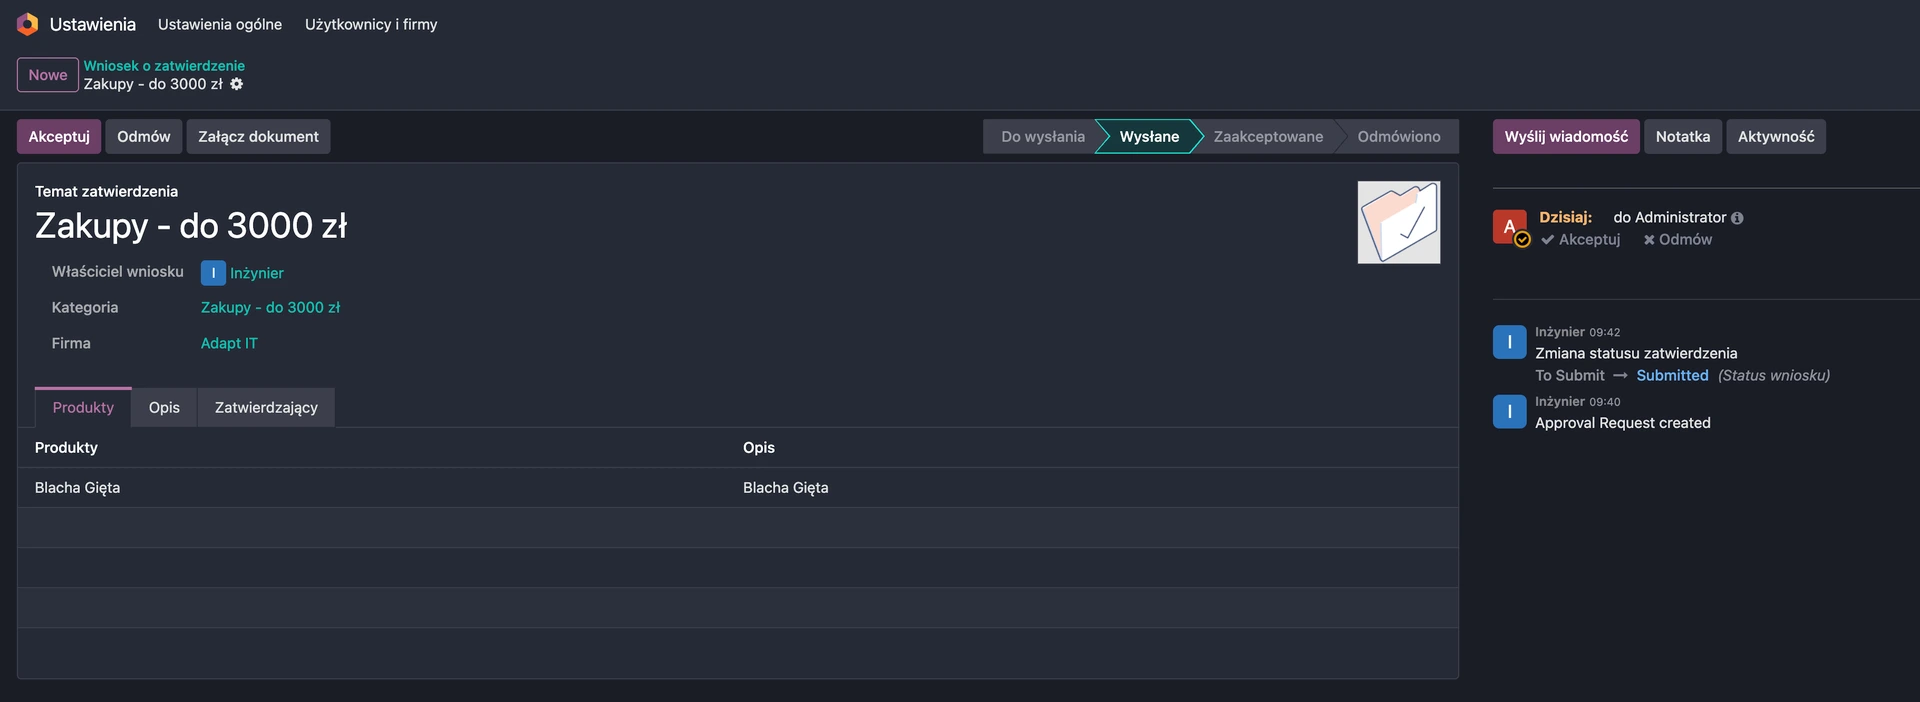Switch to the Zatwierdzający tab
Viewport: 1920px width, 702px height.
pyautogui.click(x=266, y=408)
